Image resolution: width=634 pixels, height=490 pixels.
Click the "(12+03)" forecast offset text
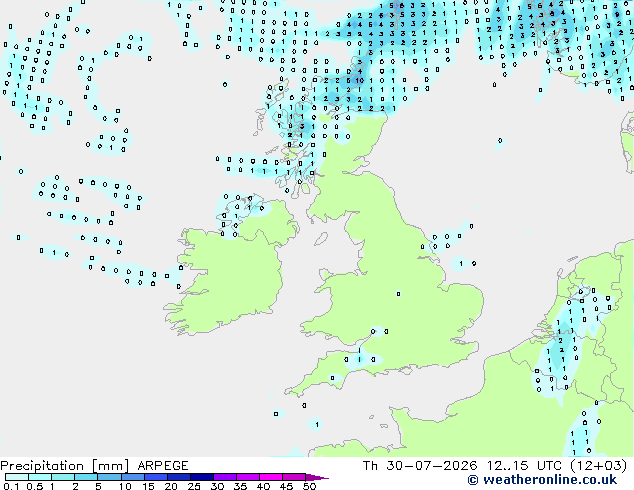pyautogui.click(x=599, y=466)
